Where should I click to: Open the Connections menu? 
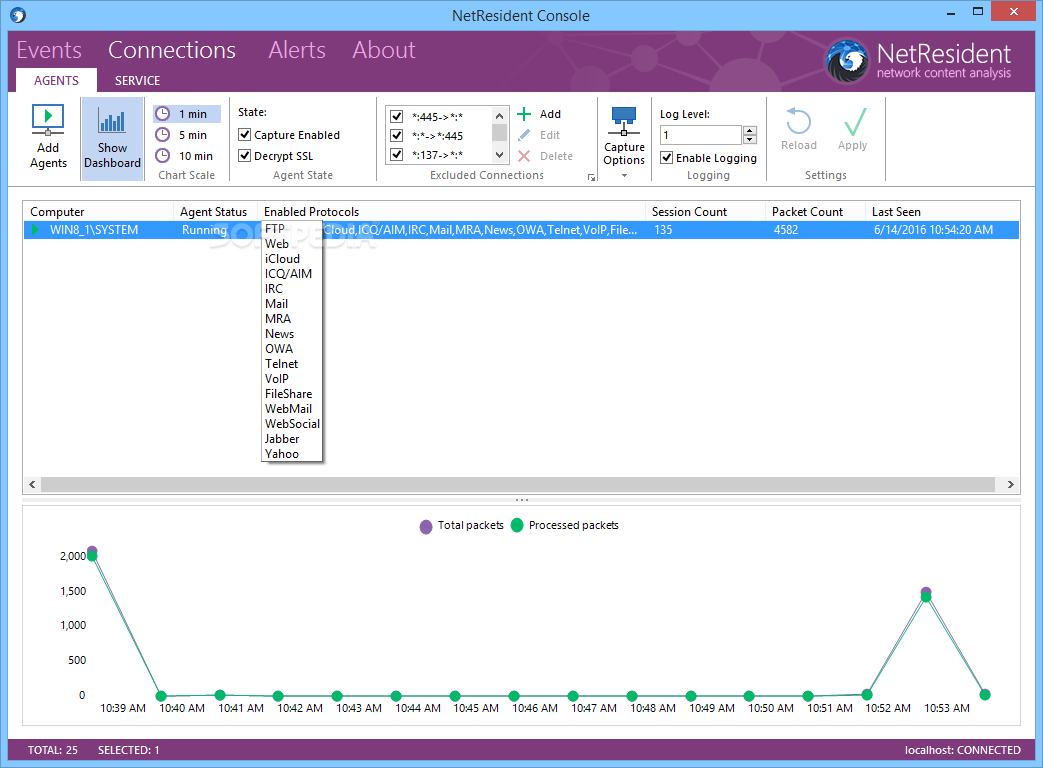172,50
